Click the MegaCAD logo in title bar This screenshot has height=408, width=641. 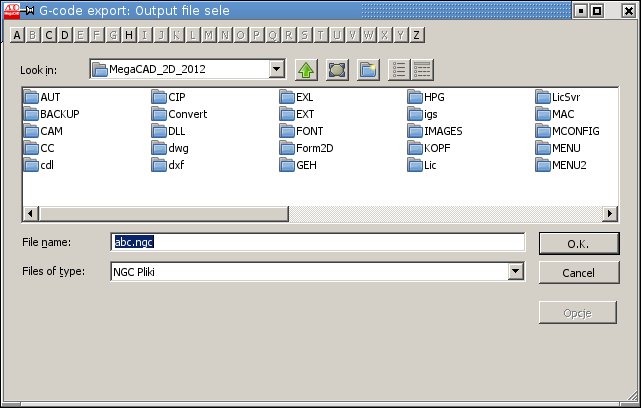tap(11, 11)
